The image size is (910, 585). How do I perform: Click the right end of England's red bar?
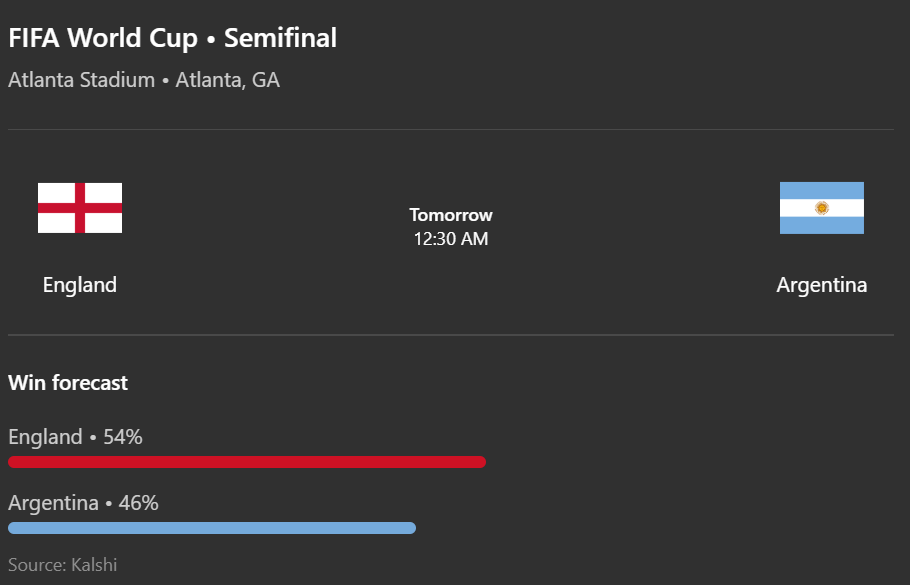(481, 462)
